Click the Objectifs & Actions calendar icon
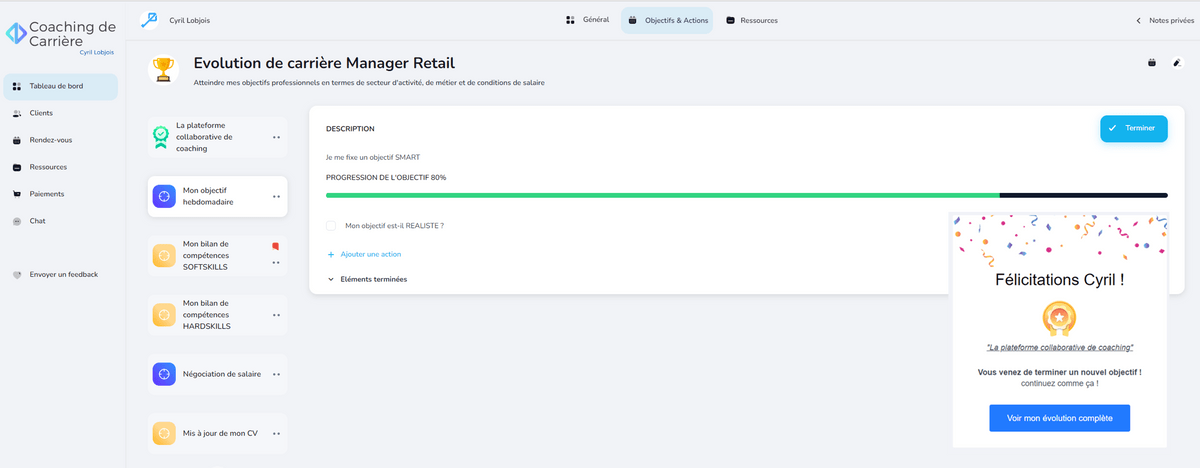 tap(632, 20)
